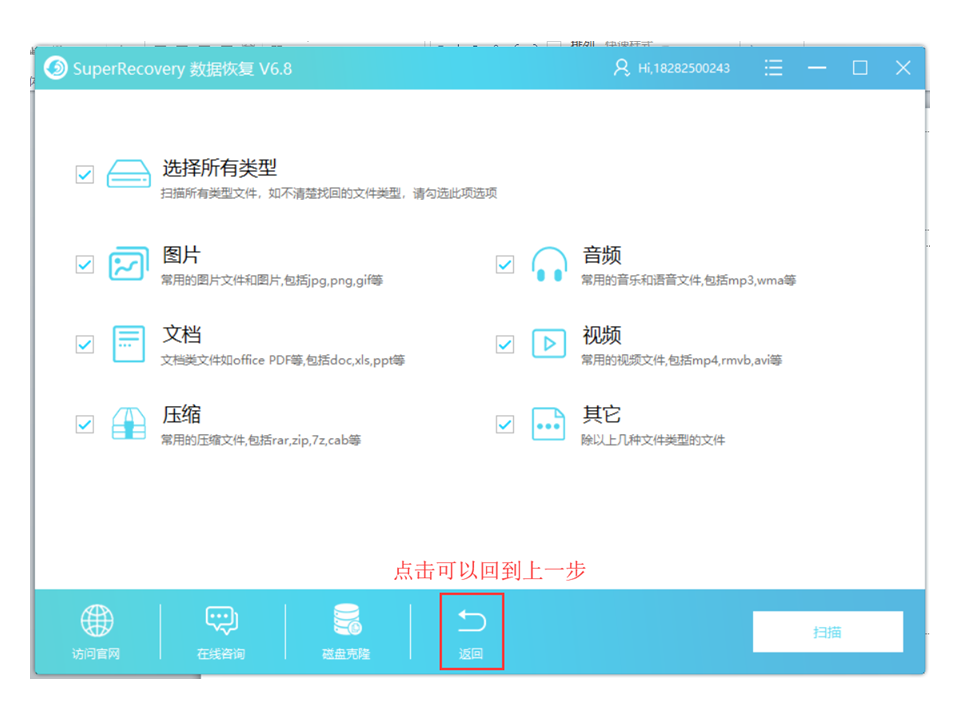Image resolution: width=960 pixels, height=720 pixels.
Task: Click the 视频 play-button icon
Action: click(x=549, y=344)
